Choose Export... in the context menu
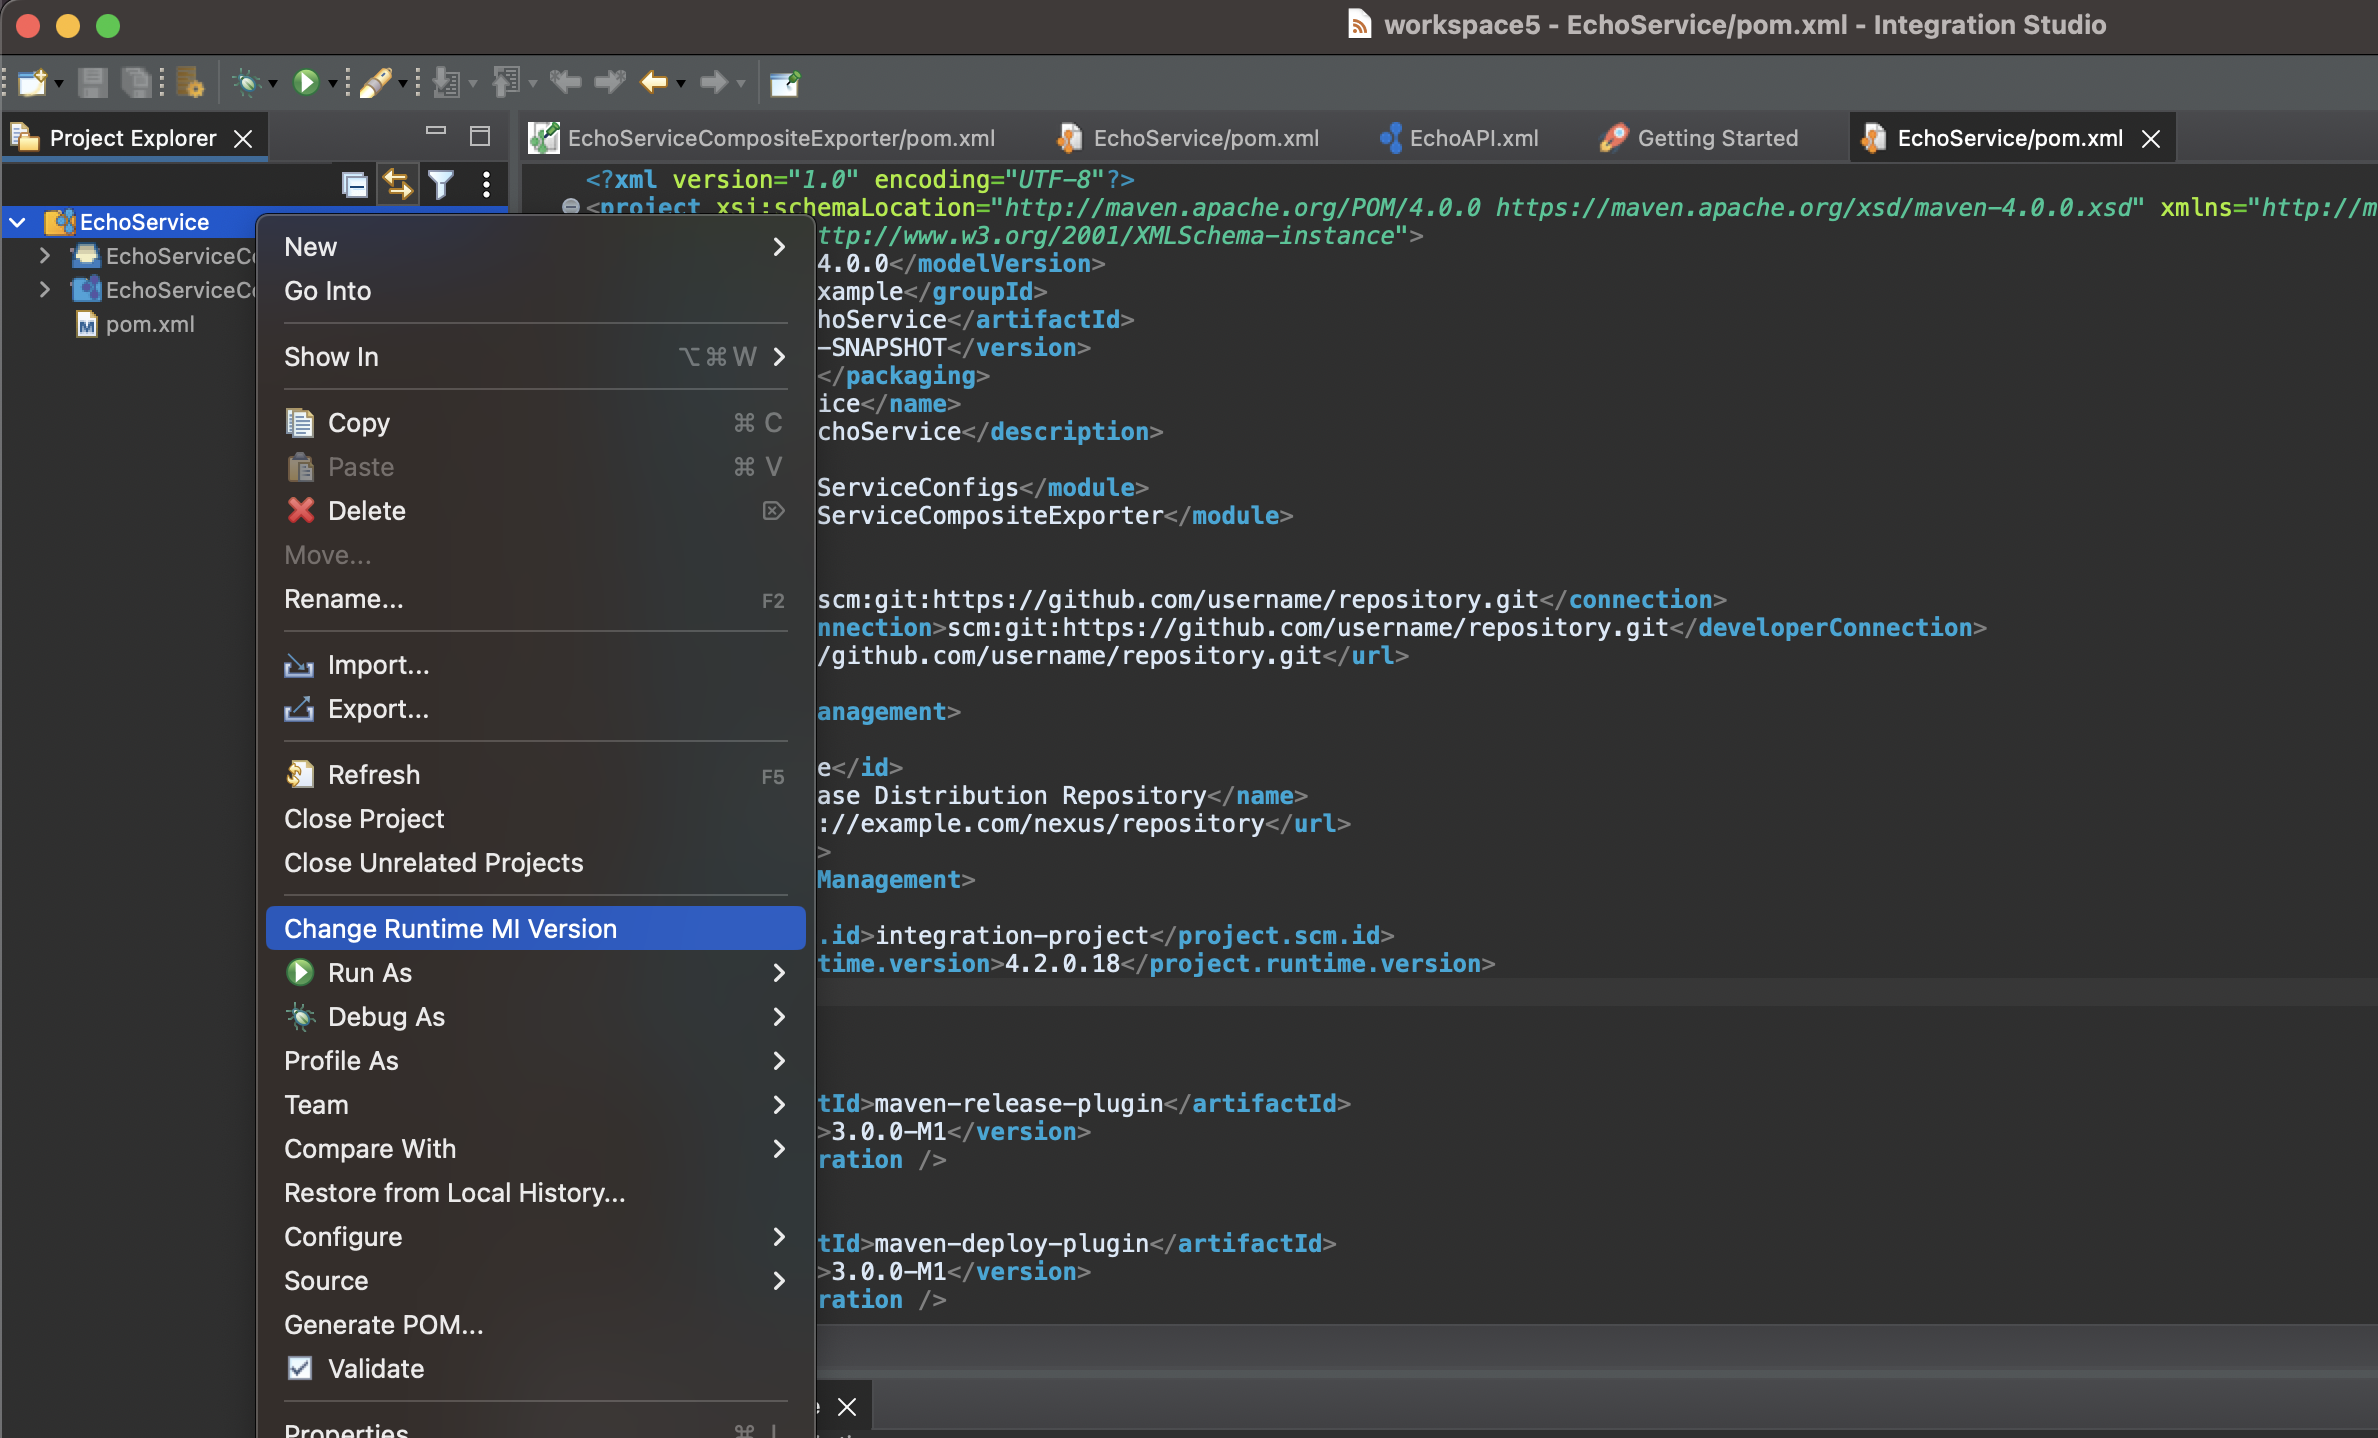Viewport: 2378px width, 1438px height. (x=535, y=708)
